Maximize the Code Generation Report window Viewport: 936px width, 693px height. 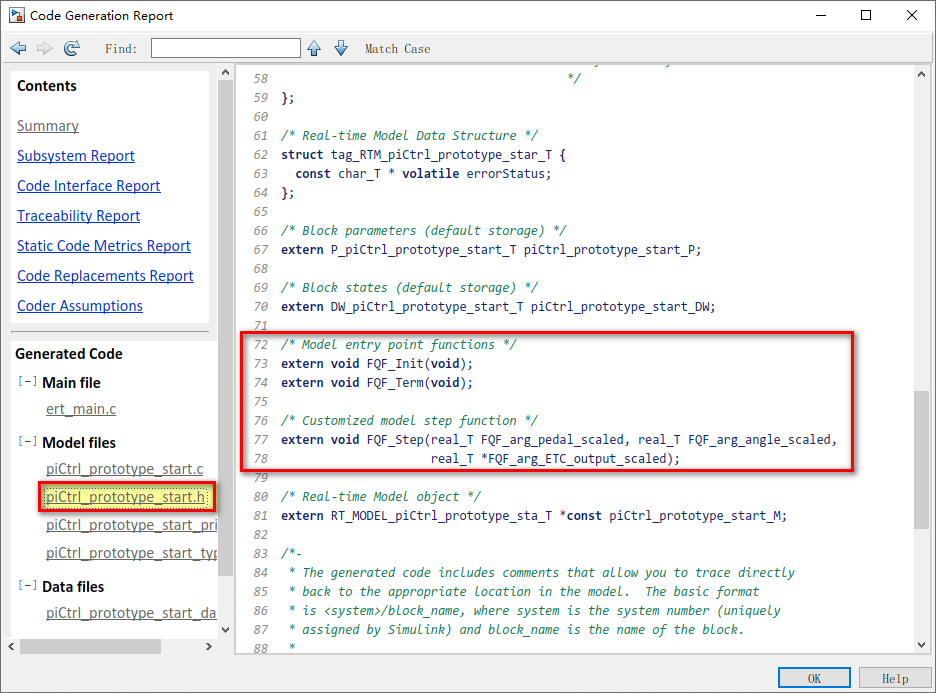click(x=866, y=16)
